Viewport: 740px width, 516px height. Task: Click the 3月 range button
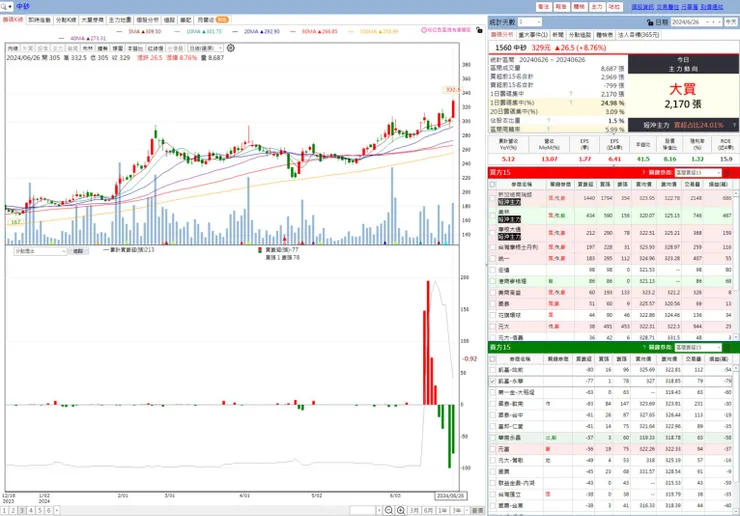(414, 510)
